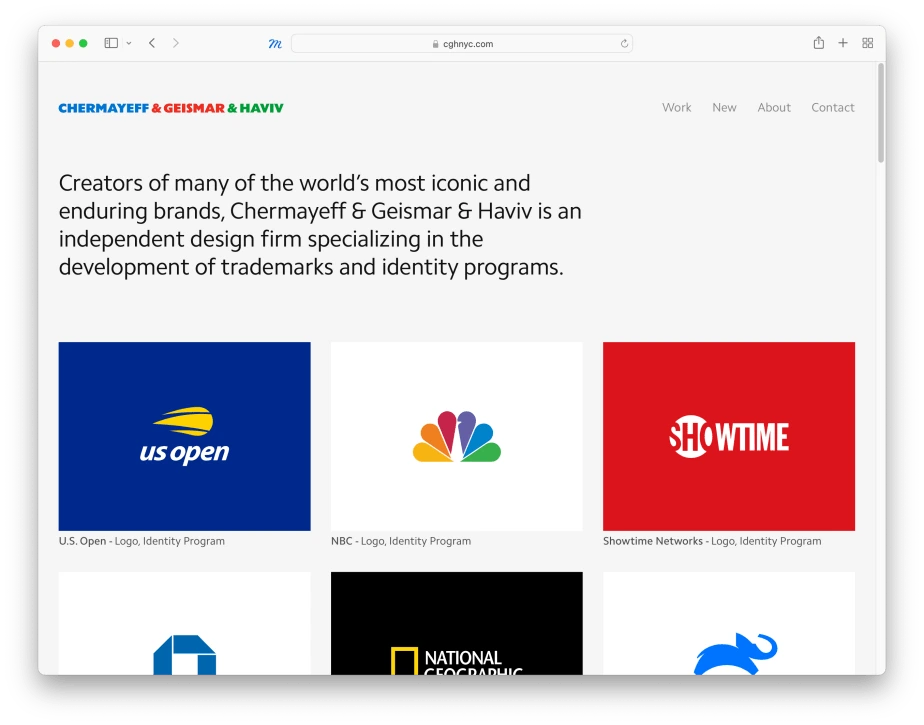The image size is (924, 725).
Task: Click the blue script M extension icon
Action: pos(275,44)
